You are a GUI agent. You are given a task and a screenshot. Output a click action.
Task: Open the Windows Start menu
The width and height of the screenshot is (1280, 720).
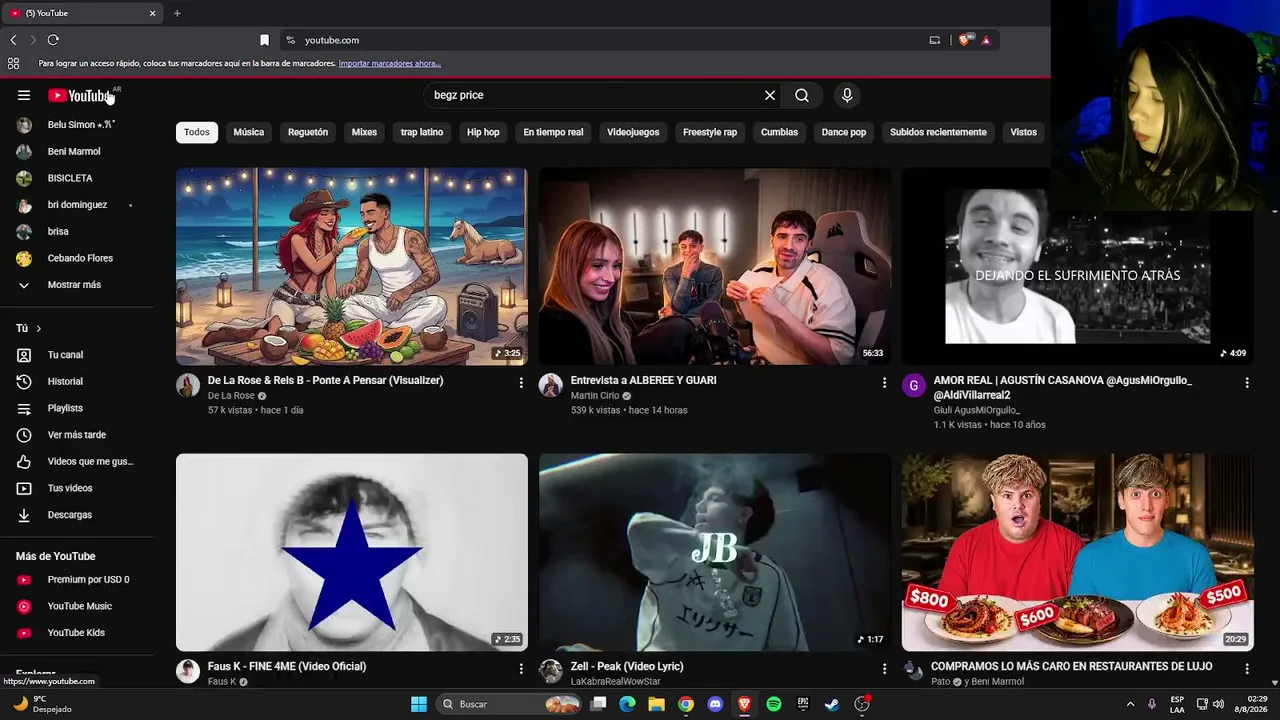click(419, 704)
